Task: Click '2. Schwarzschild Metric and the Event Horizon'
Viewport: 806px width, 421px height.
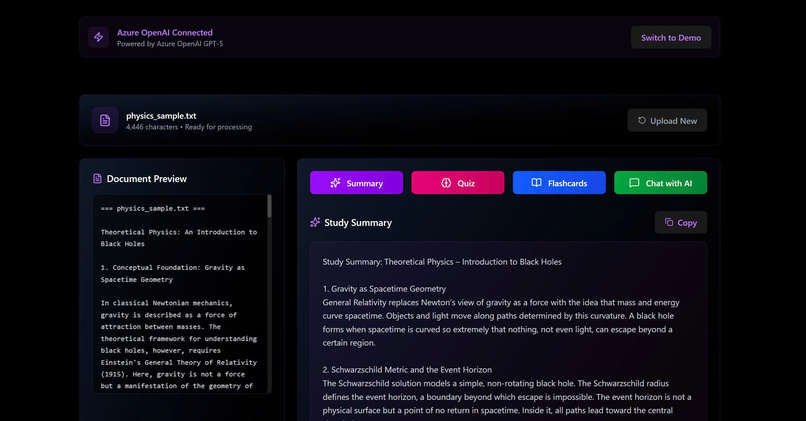Action: pos(407,370)
